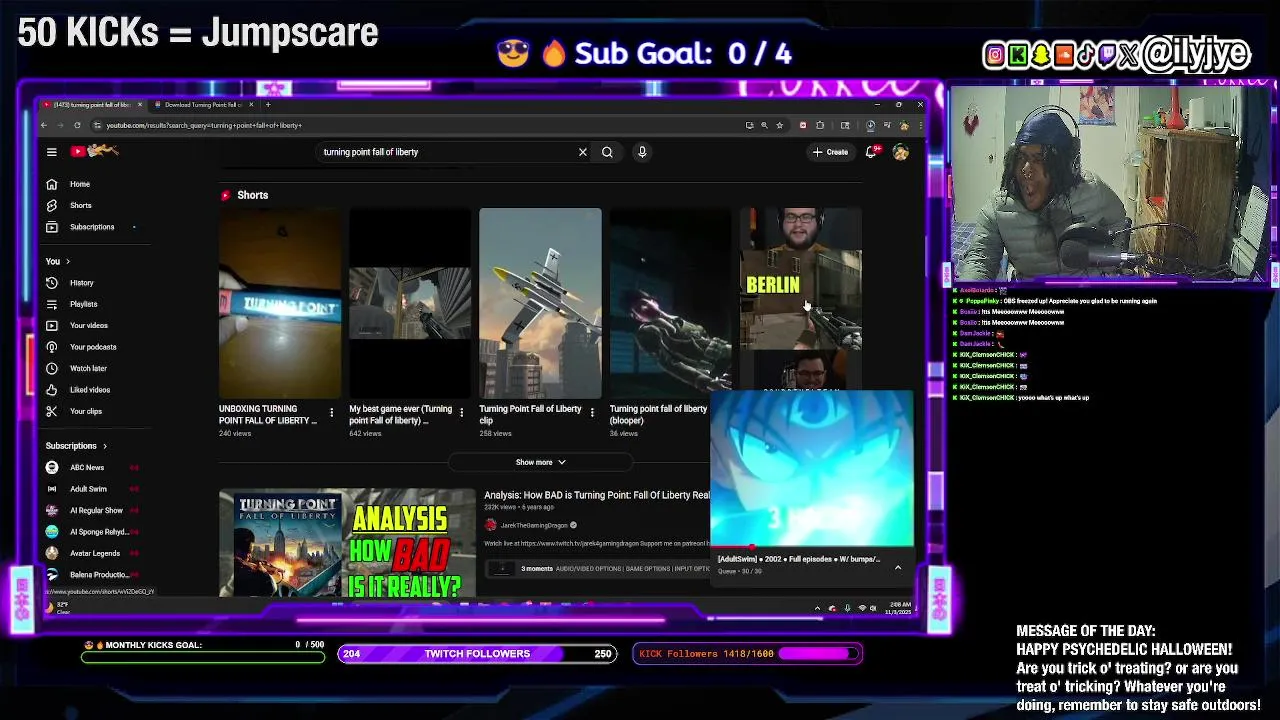Open AI Sponge Rehydrated subscription row
The image size is (1280, 720).
[91, 532]
